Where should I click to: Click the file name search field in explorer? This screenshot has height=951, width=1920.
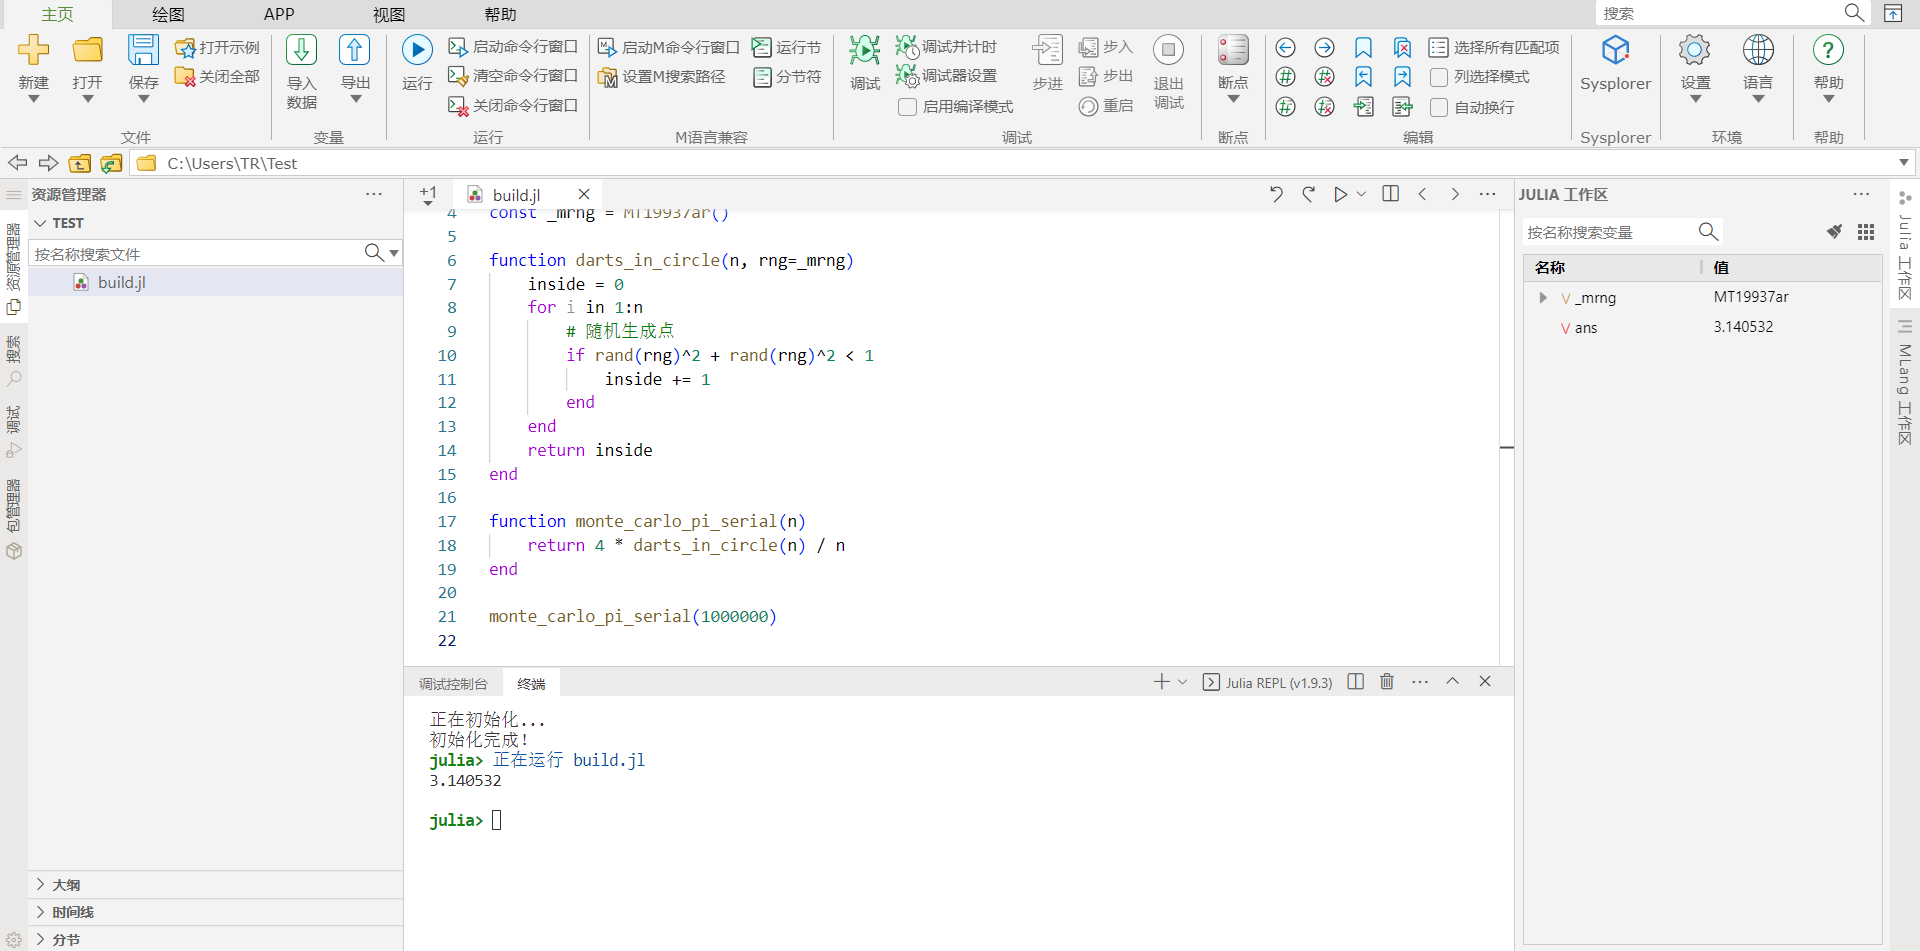195,254
